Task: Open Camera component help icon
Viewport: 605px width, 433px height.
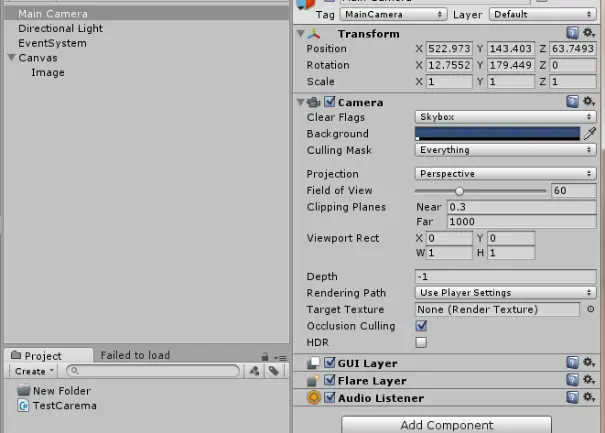Action: coord(572,102)
